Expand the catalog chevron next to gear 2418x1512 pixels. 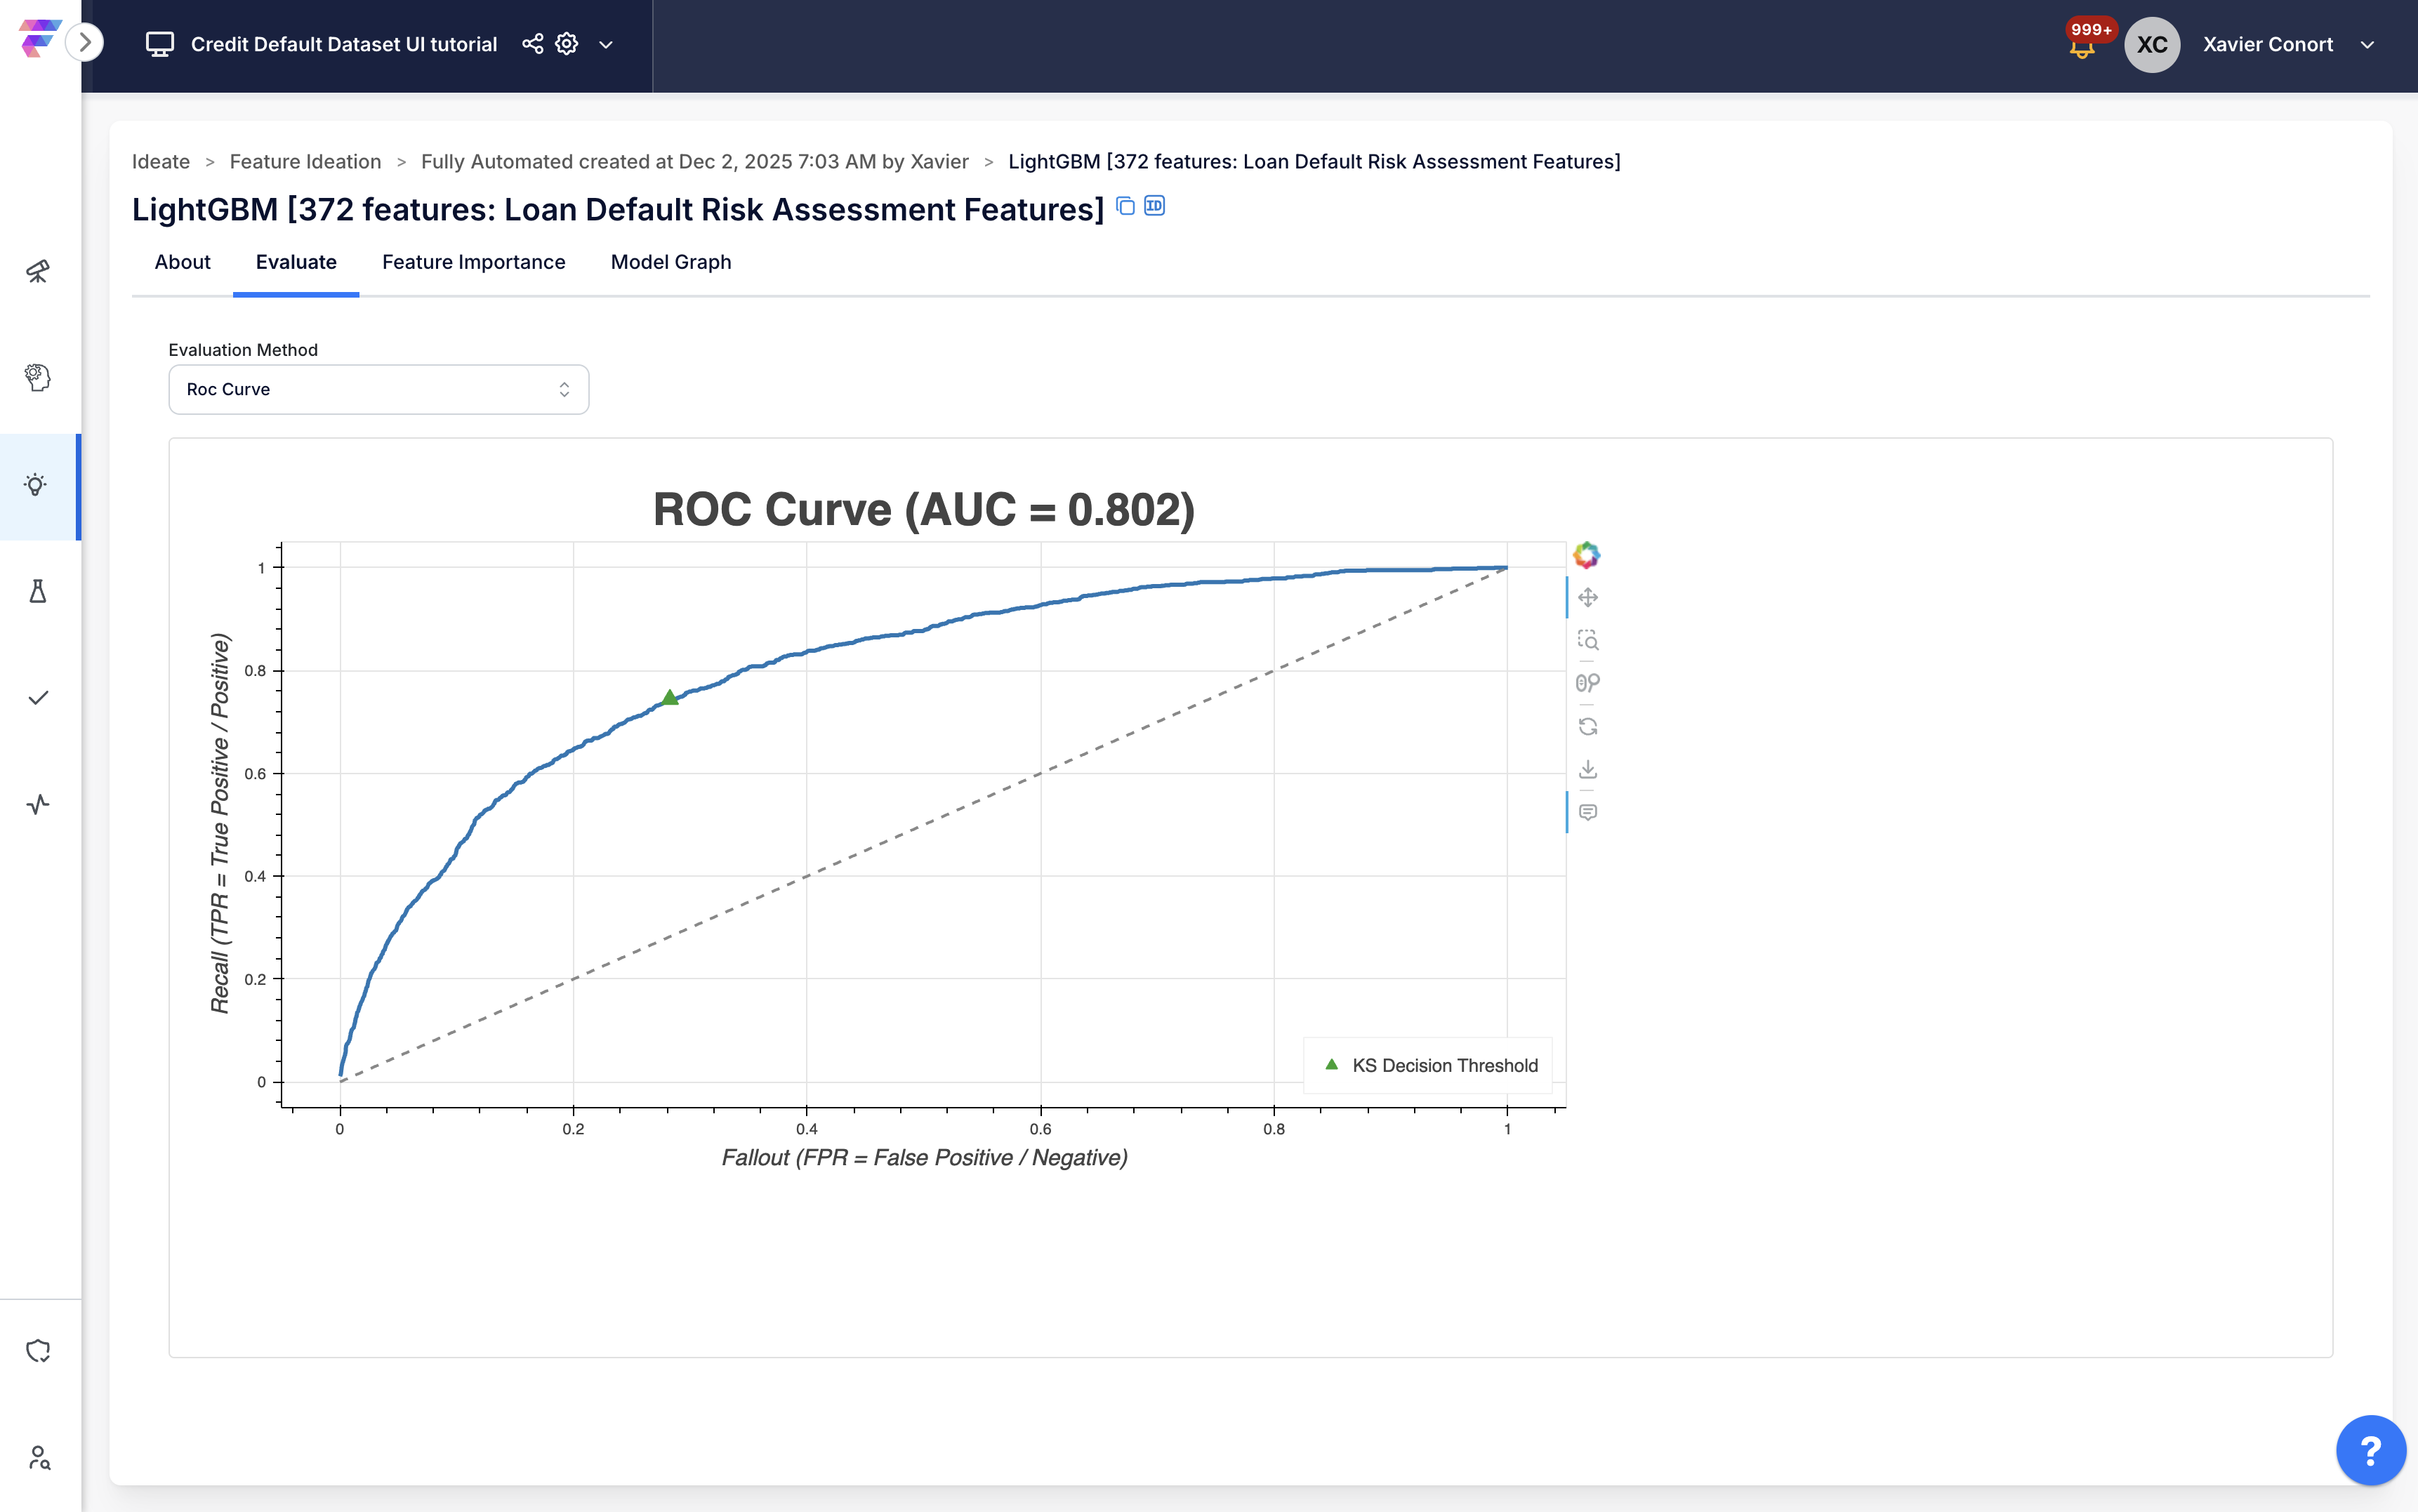click(x=606, y=45)
